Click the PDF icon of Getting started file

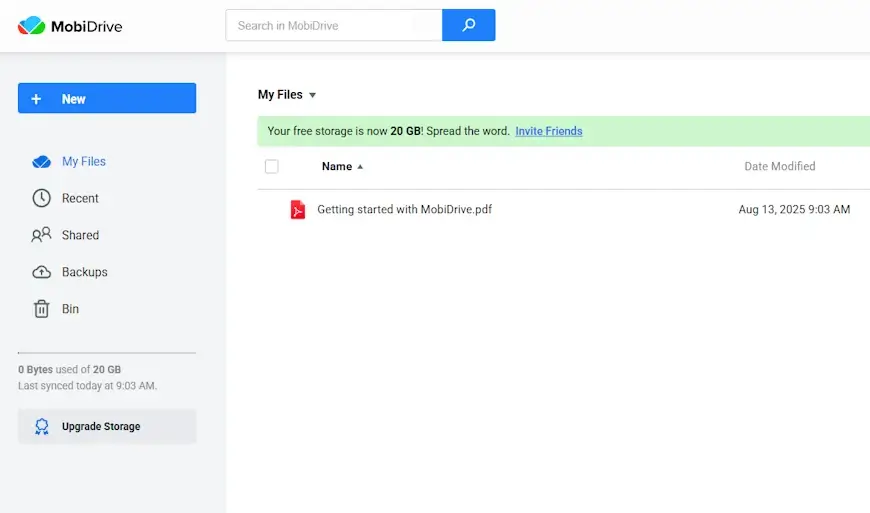point(298,210)
